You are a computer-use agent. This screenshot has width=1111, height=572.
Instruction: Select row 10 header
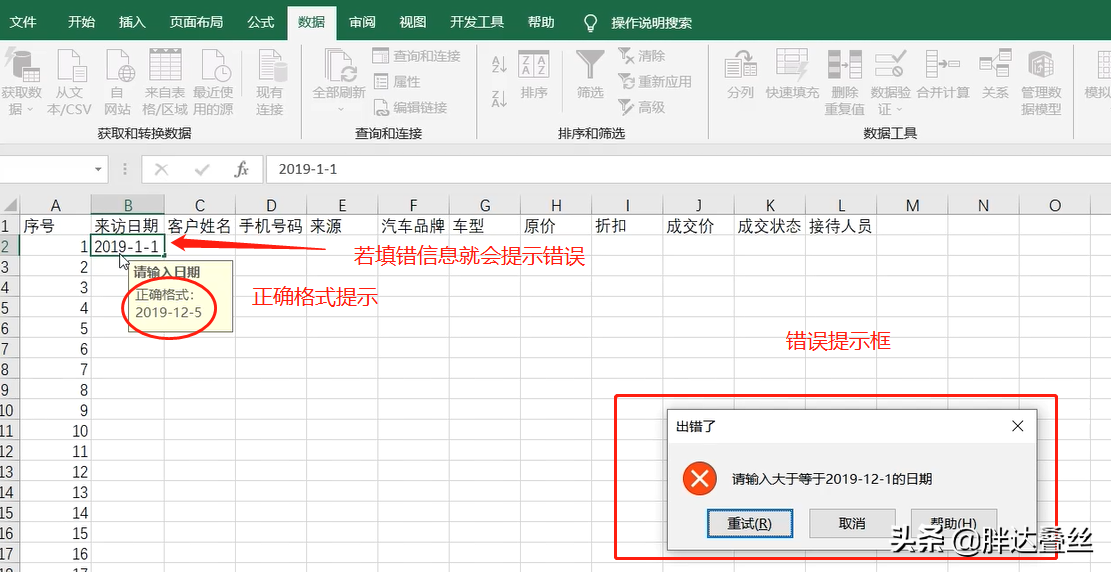(x=7, y=410)
